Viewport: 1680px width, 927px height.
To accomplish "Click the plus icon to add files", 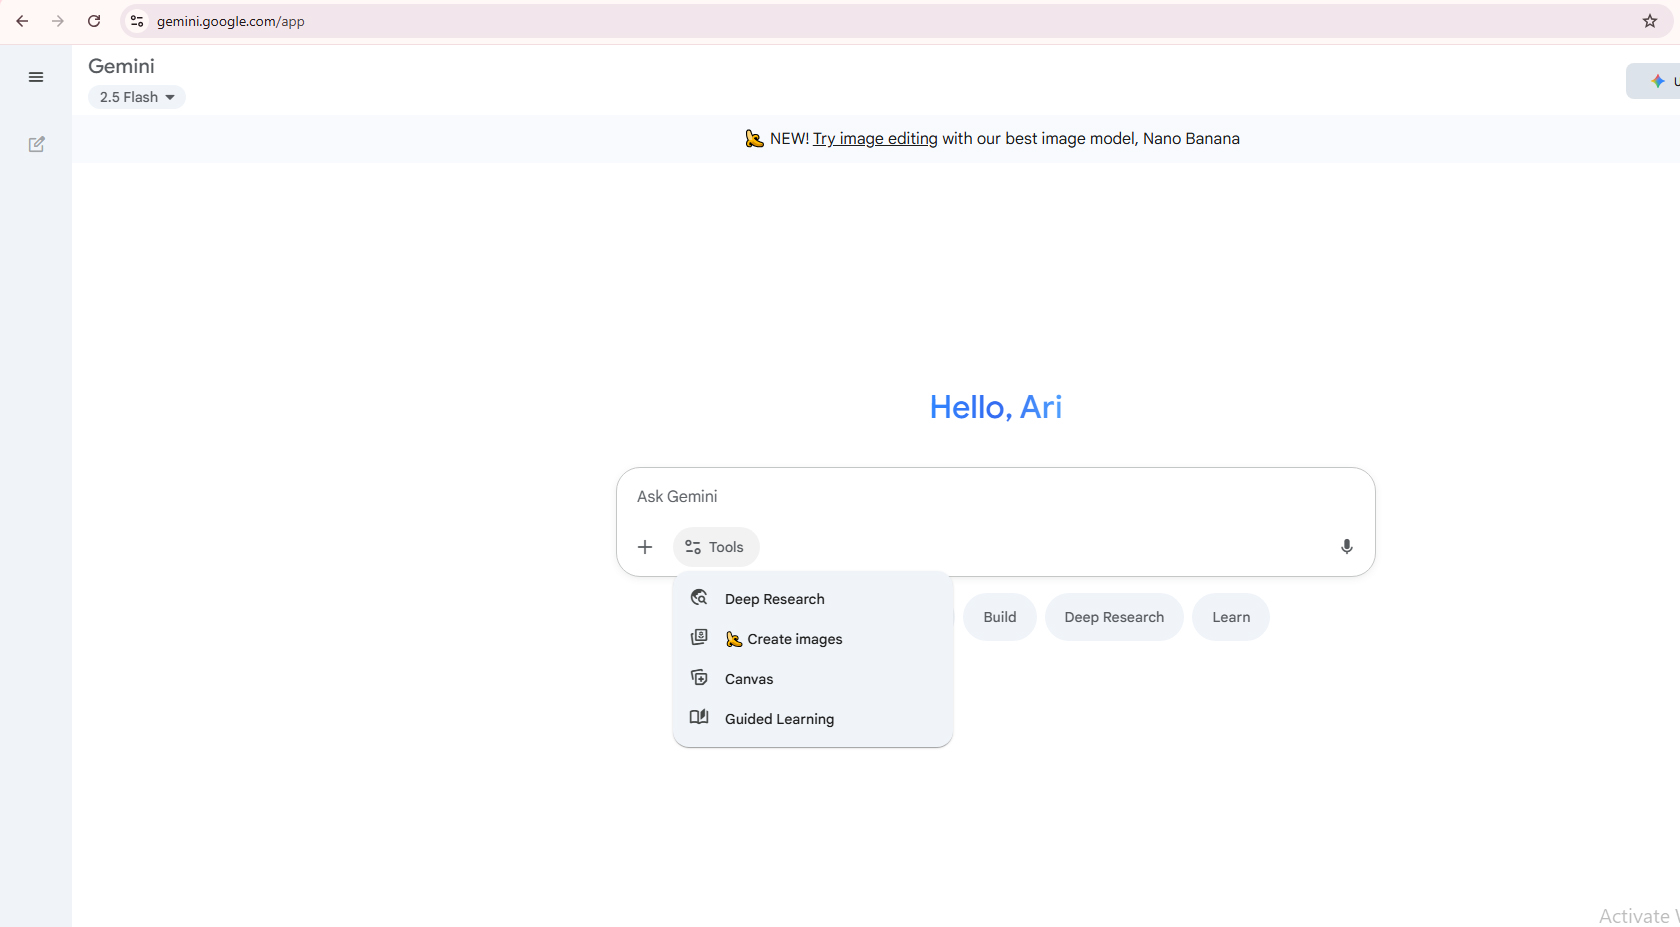I will [645, 547].
